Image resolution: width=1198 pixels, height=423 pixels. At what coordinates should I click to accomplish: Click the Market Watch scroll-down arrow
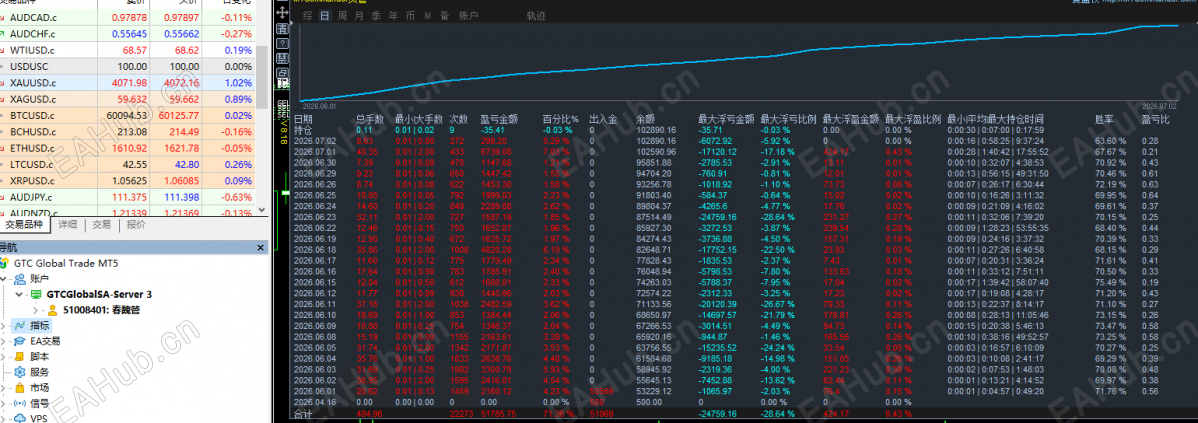coord(262,208)
